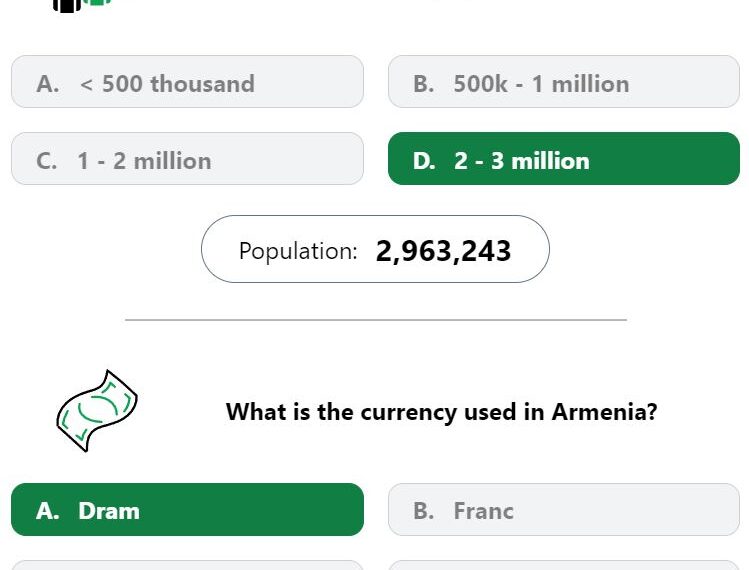The width and height of the screenshot is (749, 570).
Task: Select the cut-off answer below Dram
Action: (187, 565)
